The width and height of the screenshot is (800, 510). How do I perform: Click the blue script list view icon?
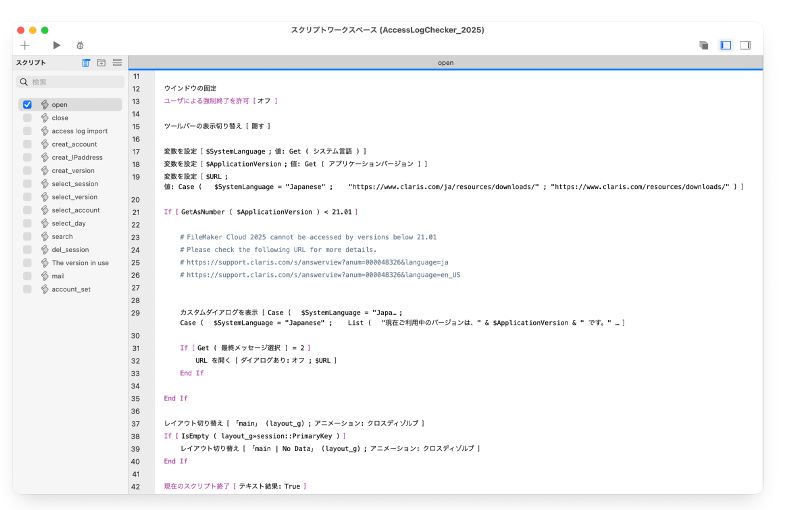pos(86,63)
